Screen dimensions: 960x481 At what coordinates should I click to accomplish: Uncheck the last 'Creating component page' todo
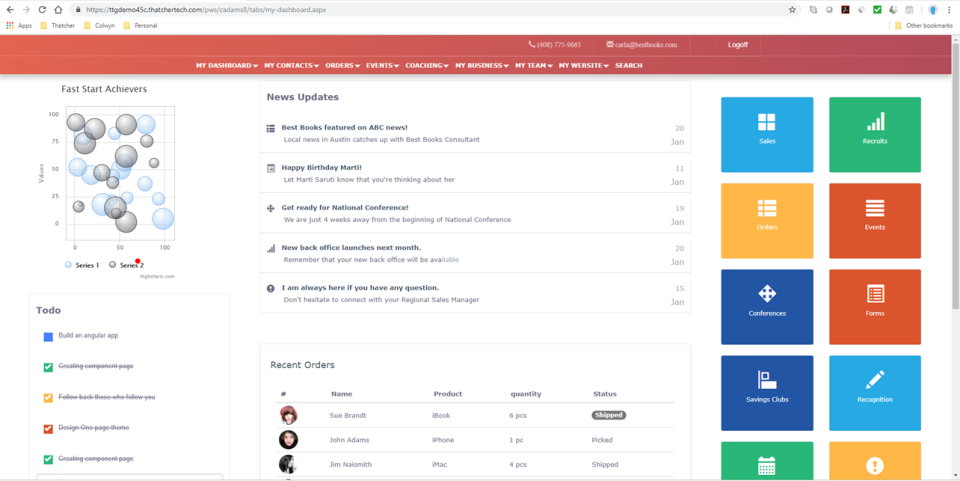(x=48, y=460)
